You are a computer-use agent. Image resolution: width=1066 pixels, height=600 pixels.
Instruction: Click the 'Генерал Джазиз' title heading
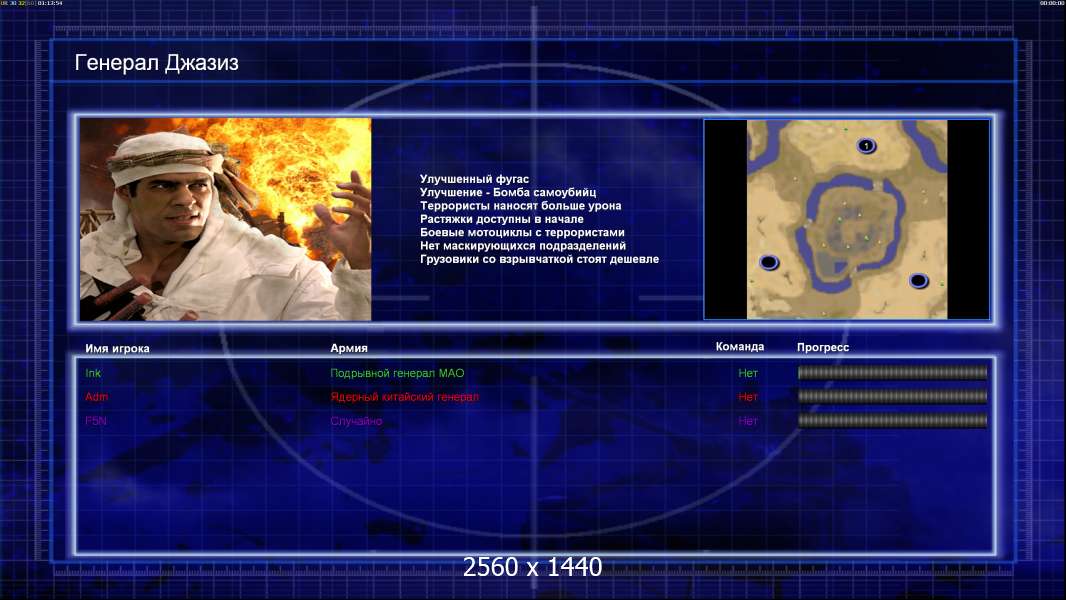click(x=156, y=63)
